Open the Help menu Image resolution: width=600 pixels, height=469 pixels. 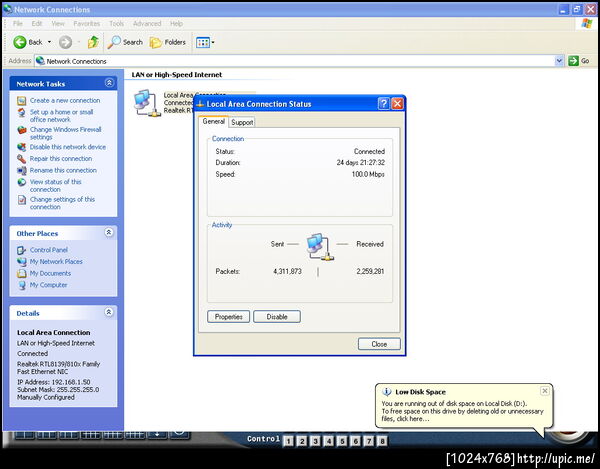pos(176,24)
